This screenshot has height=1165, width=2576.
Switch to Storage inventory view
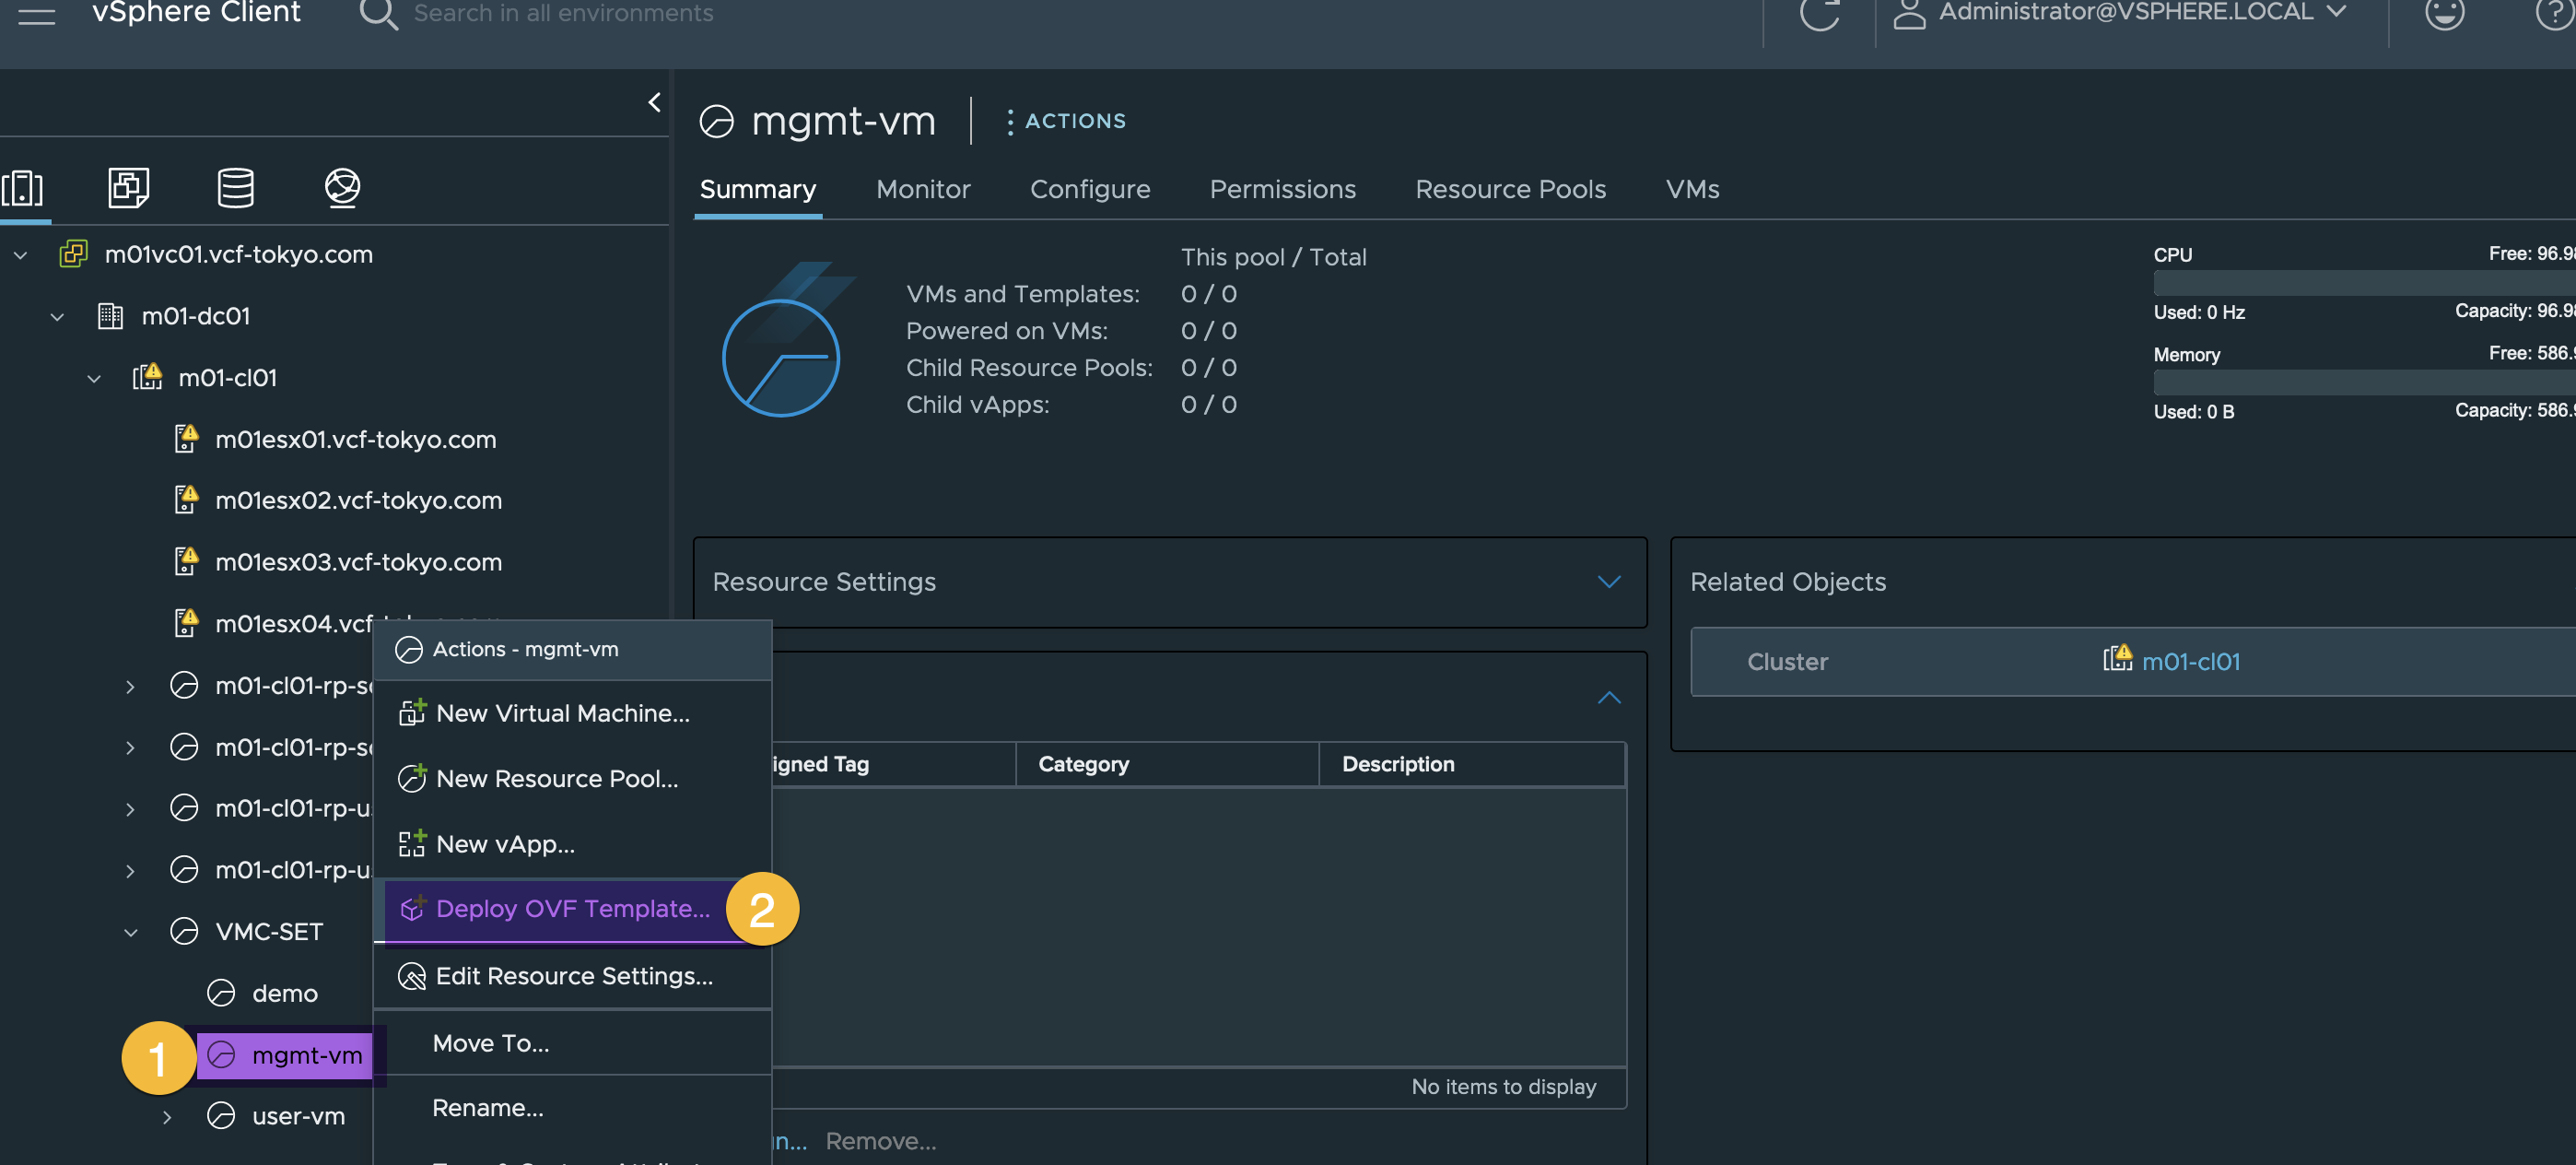click(235, 187)
